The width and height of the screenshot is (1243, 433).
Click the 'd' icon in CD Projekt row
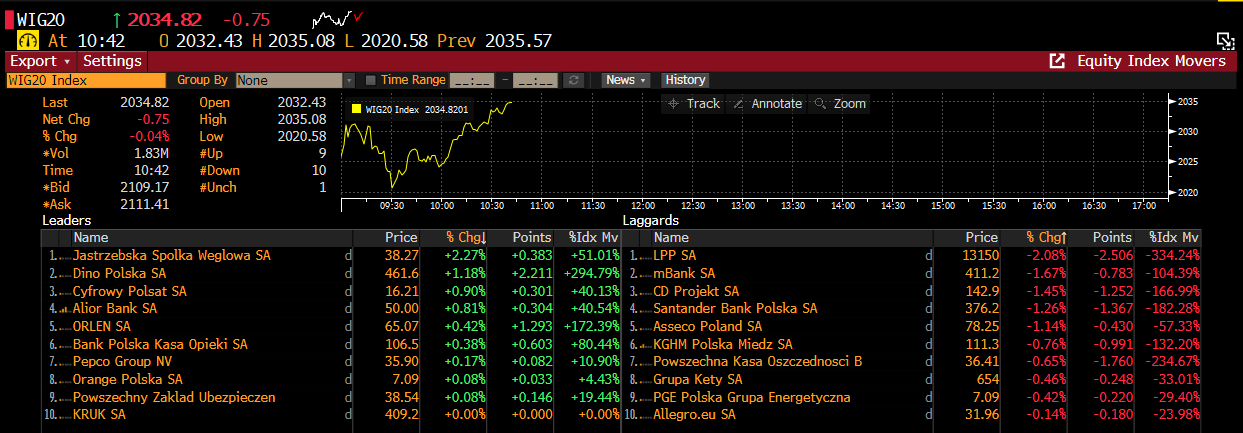tap(928, 291)
